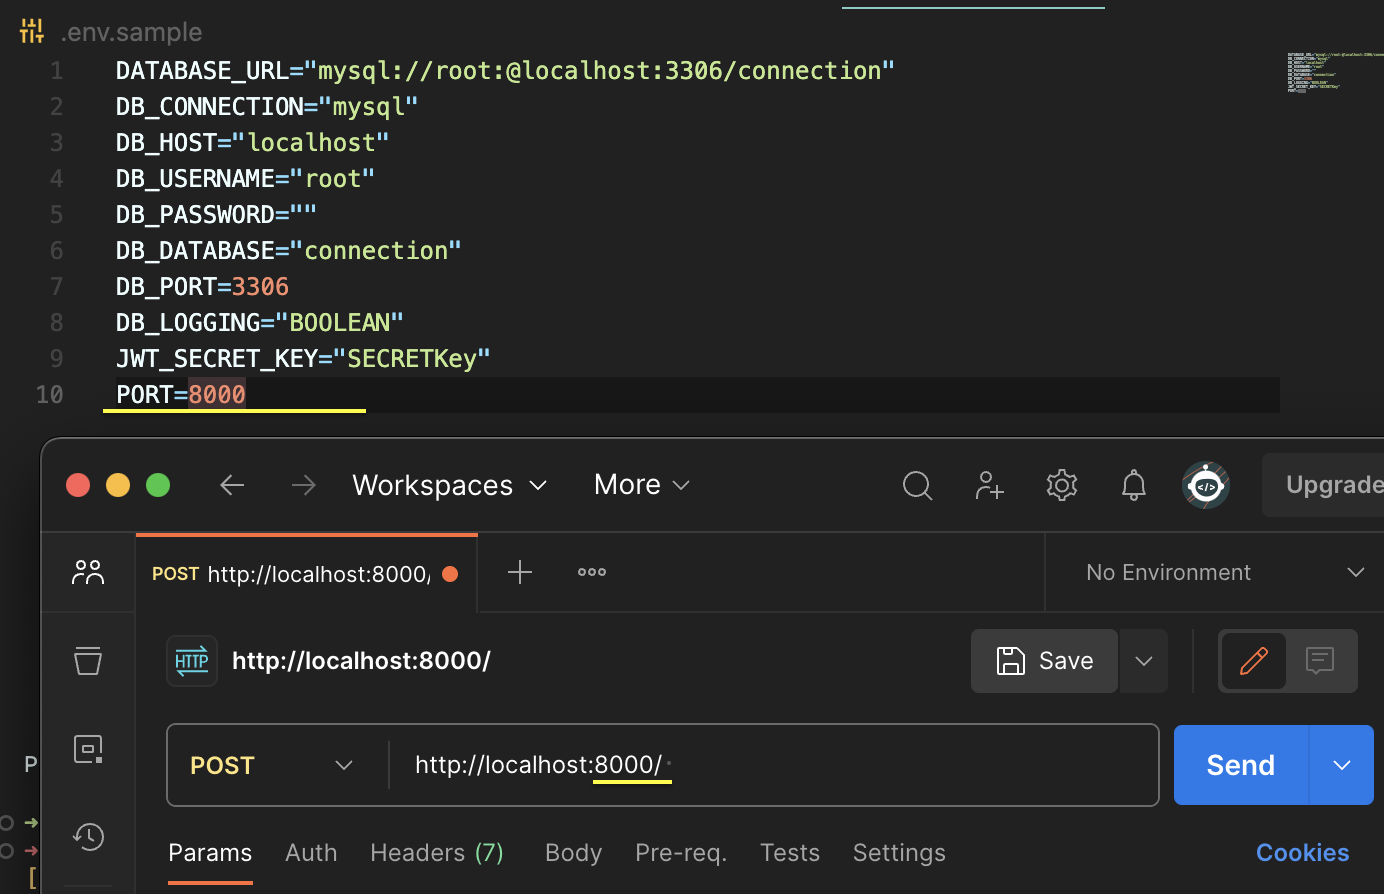Close the unsaved POST tab orange dot

(x=450, y=573)
